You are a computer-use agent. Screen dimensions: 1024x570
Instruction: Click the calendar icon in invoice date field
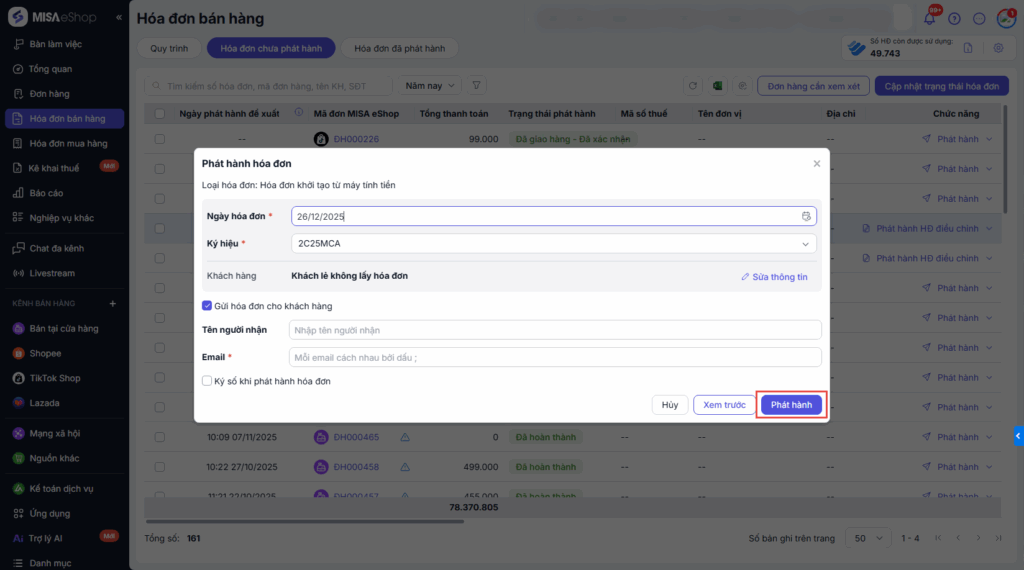point(806,216)
